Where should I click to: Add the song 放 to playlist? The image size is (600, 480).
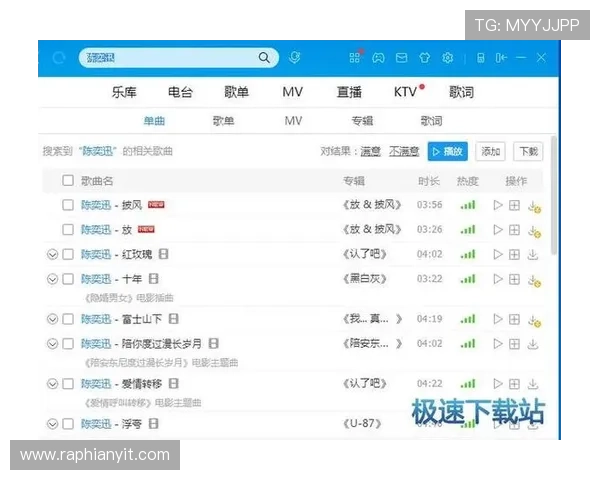514,230
